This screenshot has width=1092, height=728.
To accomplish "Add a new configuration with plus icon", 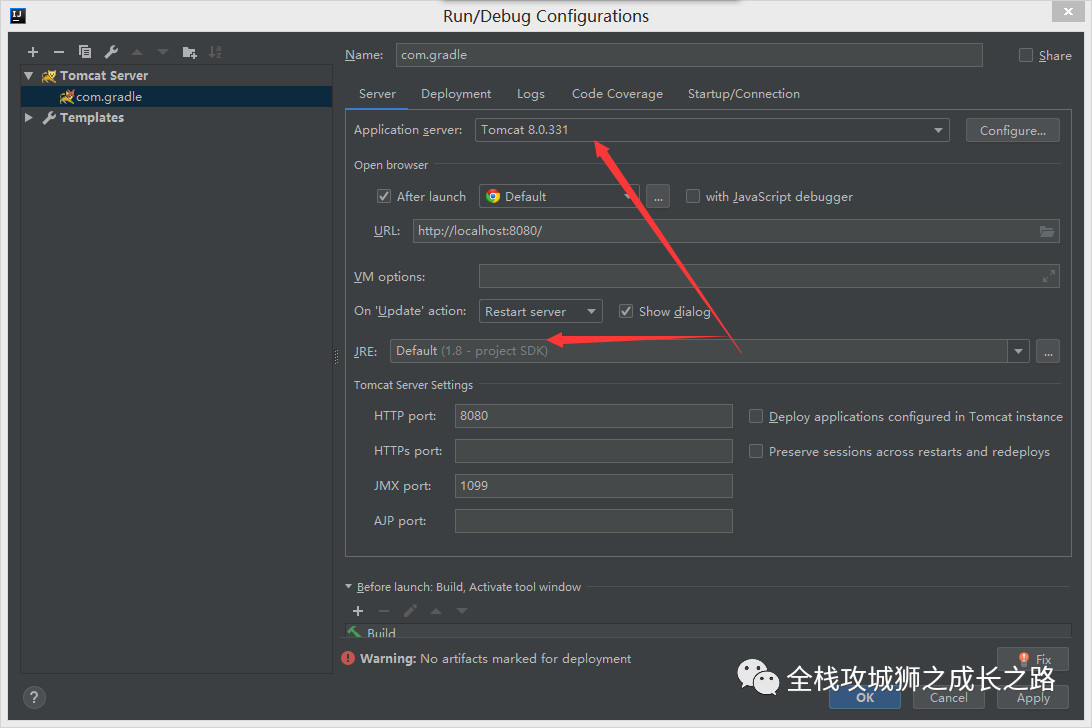I will [x=33, y=52].
